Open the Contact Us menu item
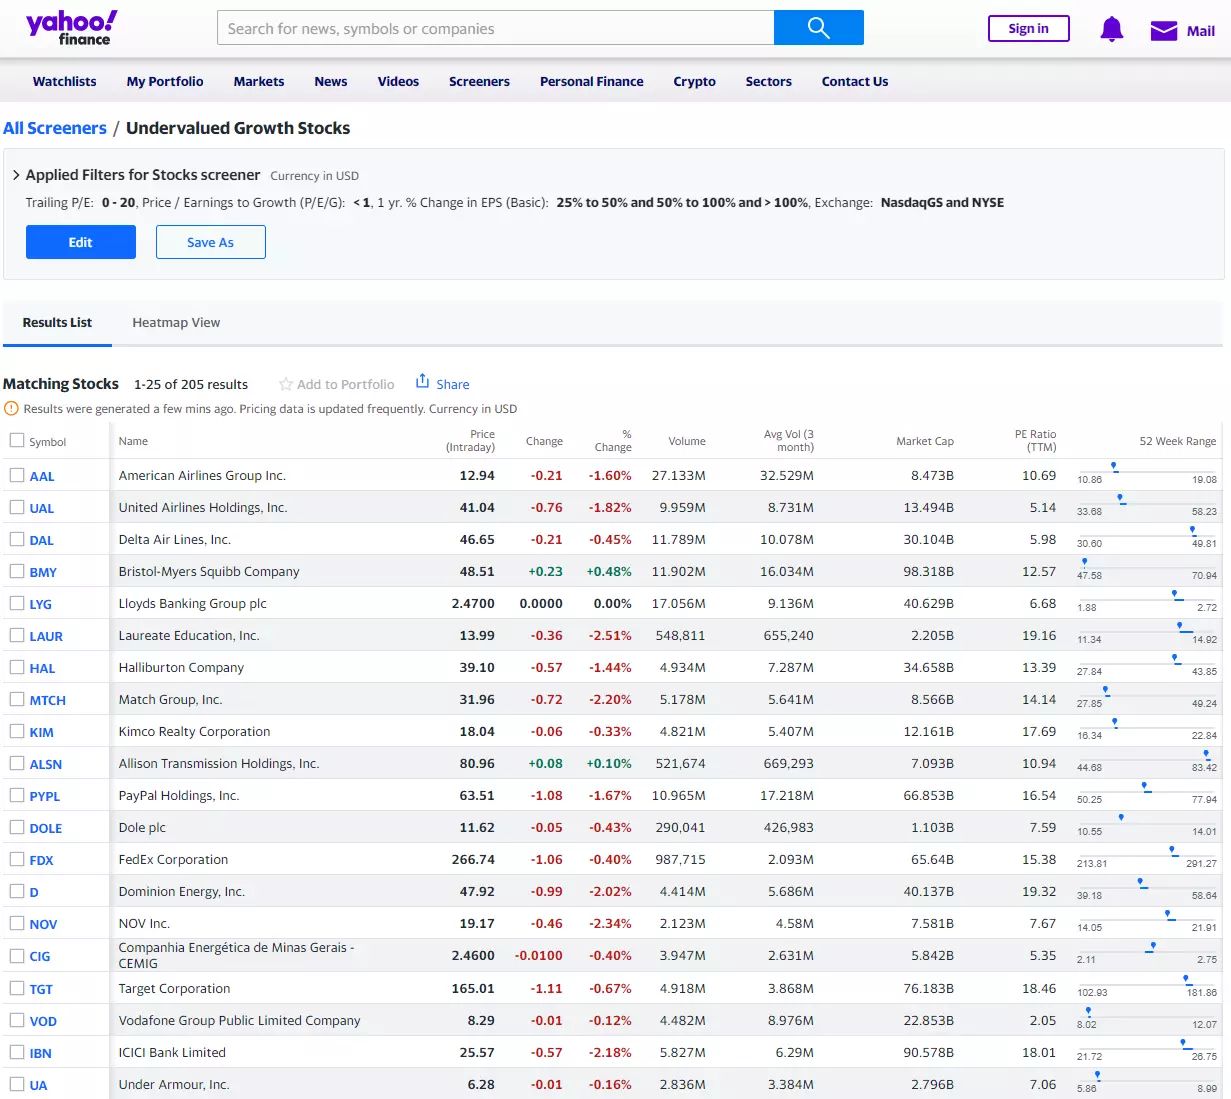This screenshot has width=1231, height=1099. [855, 82]
